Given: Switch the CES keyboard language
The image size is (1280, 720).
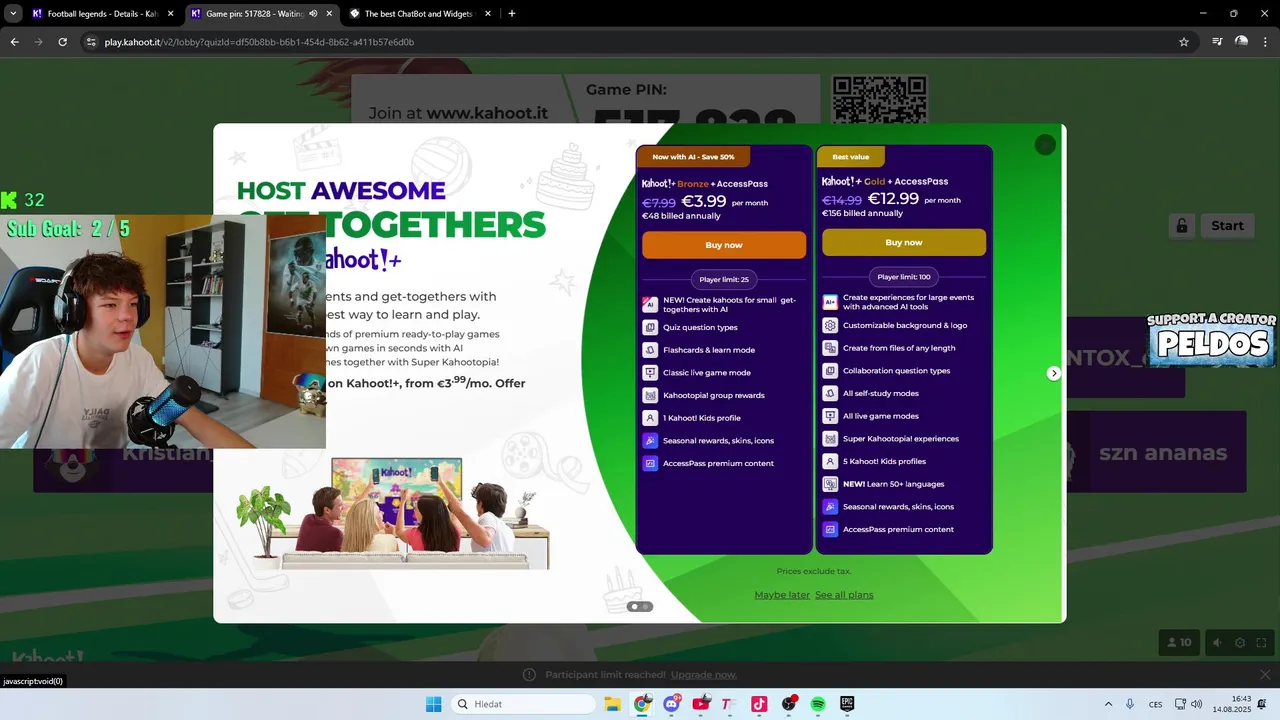Looking at the screenshot, I should [x=1156, y=704].
